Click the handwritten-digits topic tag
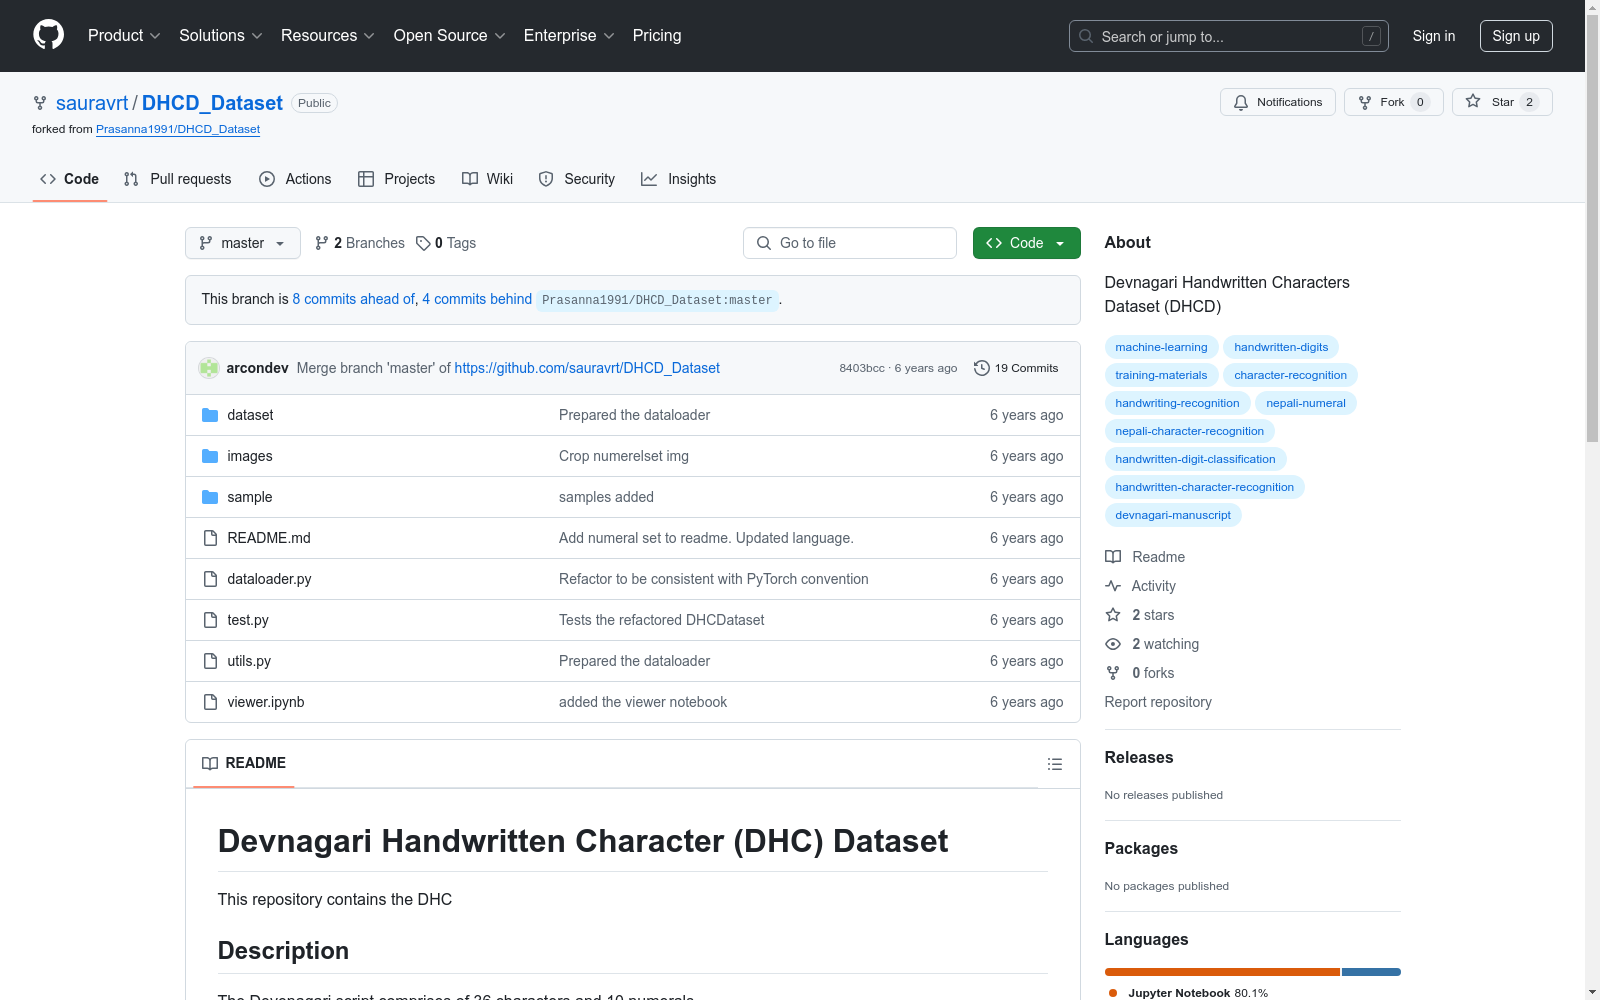This screenshot has height=1000, width=1600. pos(1281,347)
